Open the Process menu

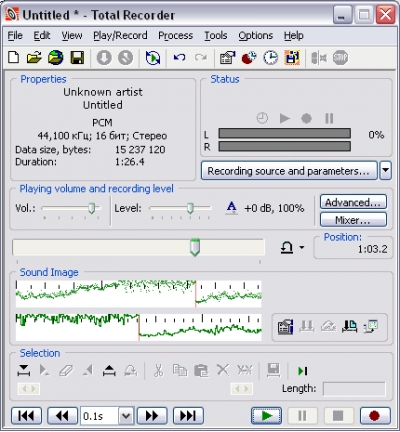pos(175,35)
